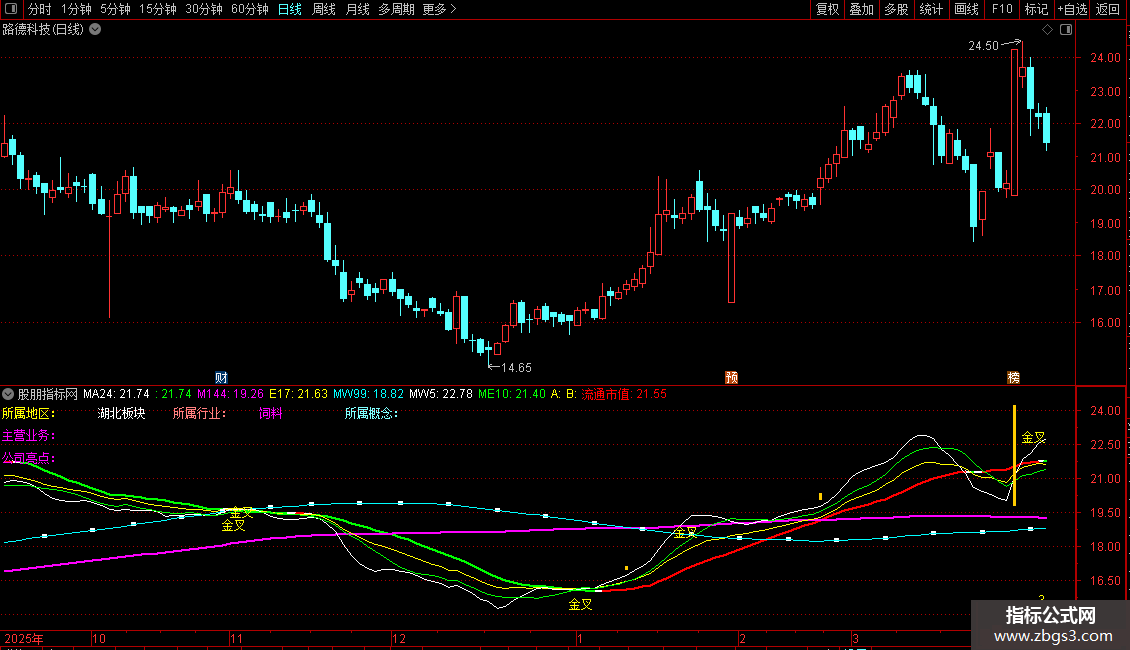1130x650 pixels.
Task: Switch to the 周线 weekly chart tab
Action: tap(324, 10)
